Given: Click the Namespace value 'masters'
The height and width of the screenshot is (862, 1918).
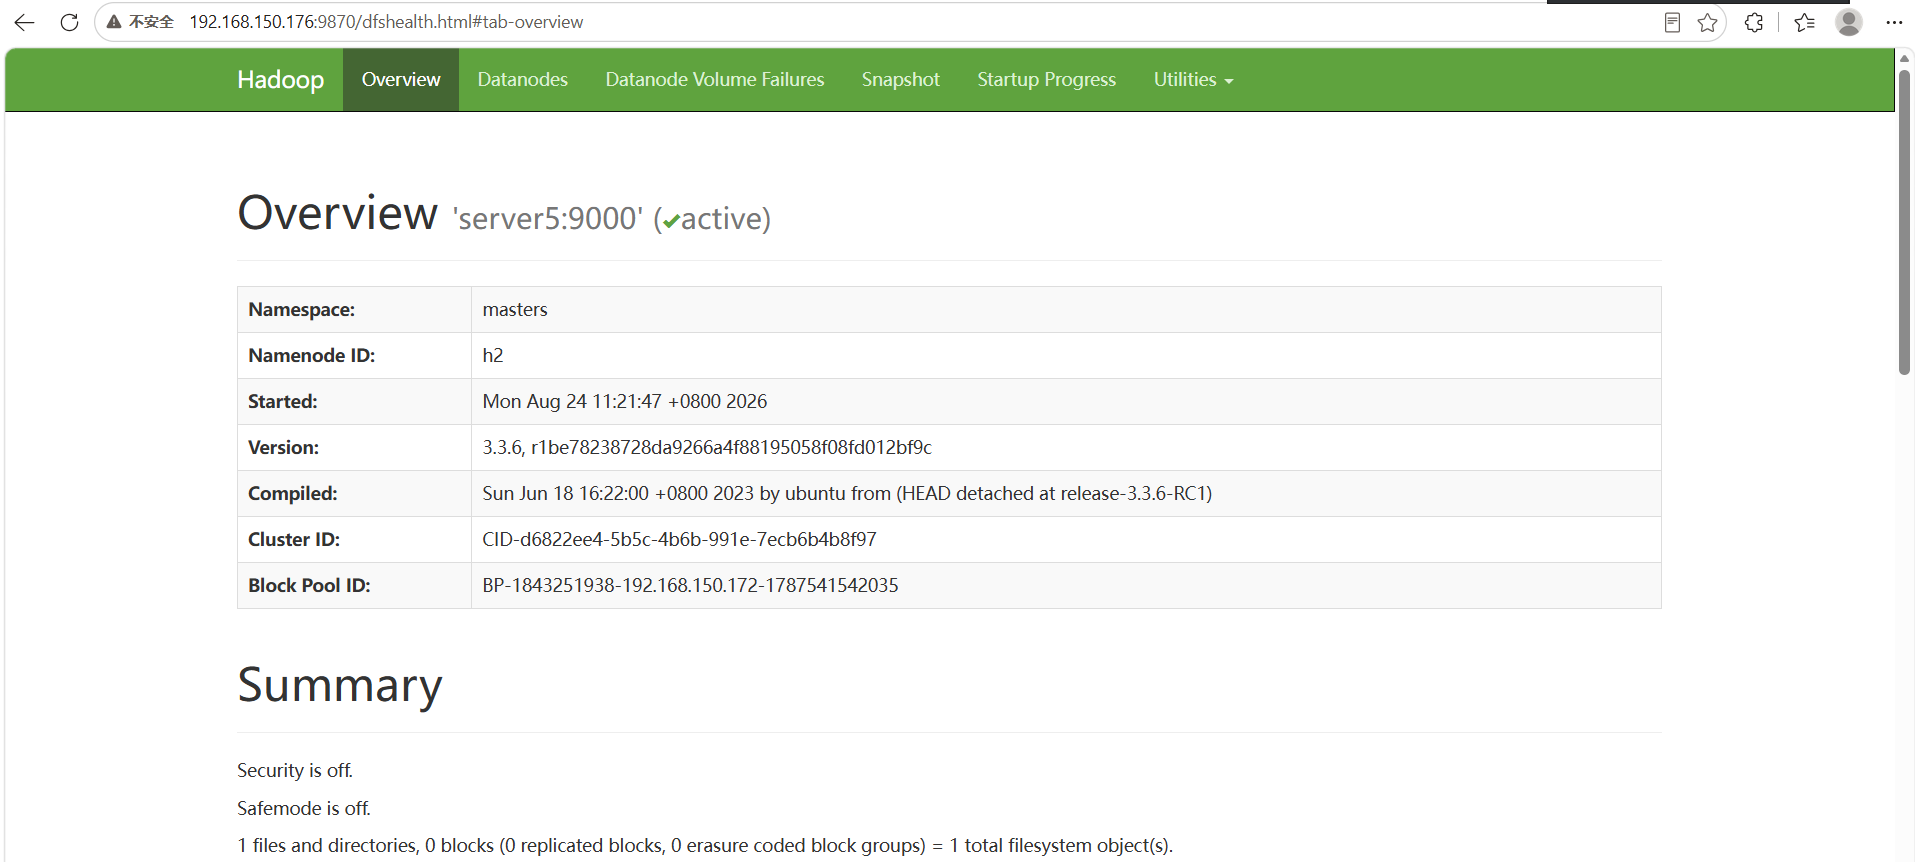Looking at the screenshot, I should (515, 310).
